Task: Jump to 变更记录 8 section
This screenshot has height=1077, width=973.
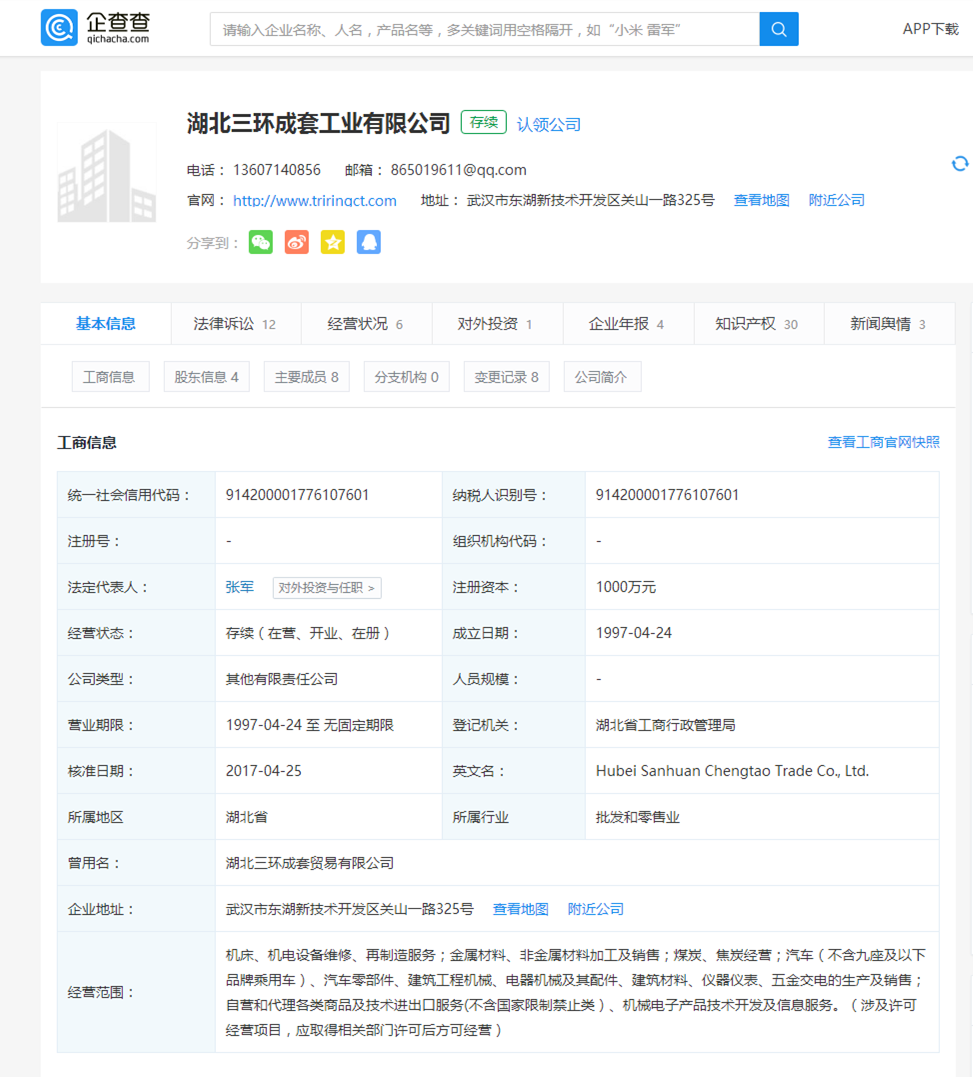Action: coord(506,377)
